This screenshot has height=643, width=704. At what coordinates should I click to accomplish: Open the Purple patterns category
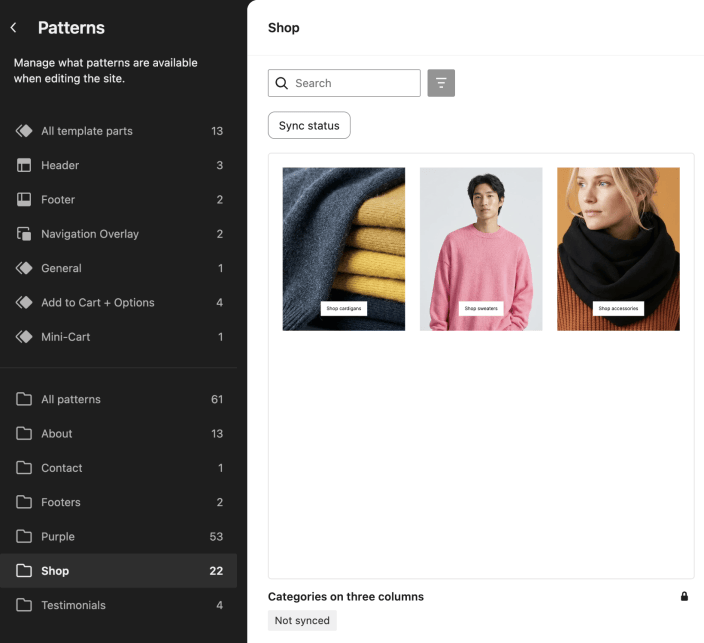pyautogui.click(x=119, y=536)
